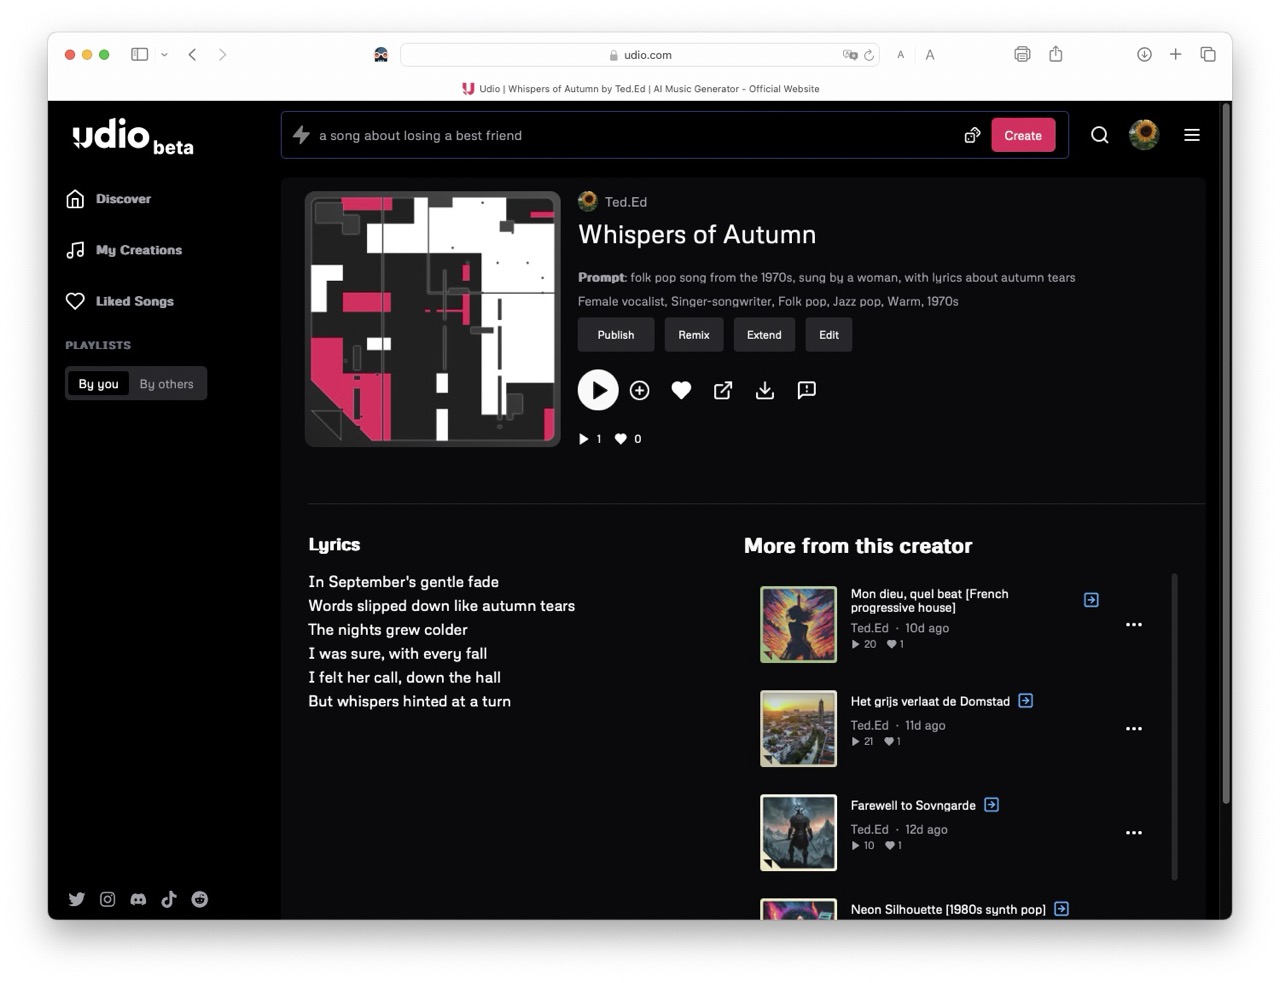Open Udio's Discord link icon
1280x983 pixels.
[x=138, y=899]
